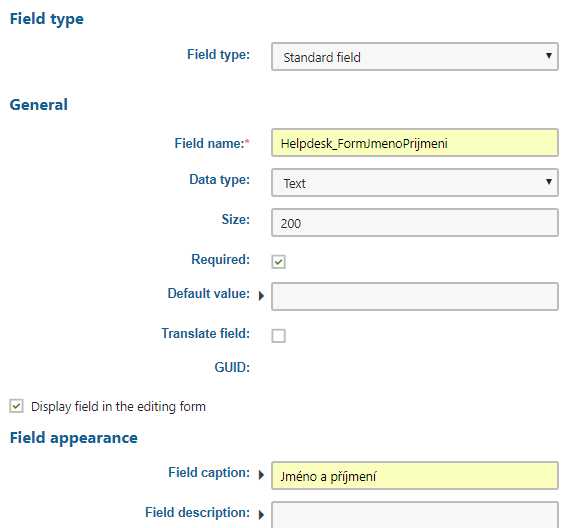Click the General section heading
Viewport: 577px width, 528px height.
click(x=39, y=104)
